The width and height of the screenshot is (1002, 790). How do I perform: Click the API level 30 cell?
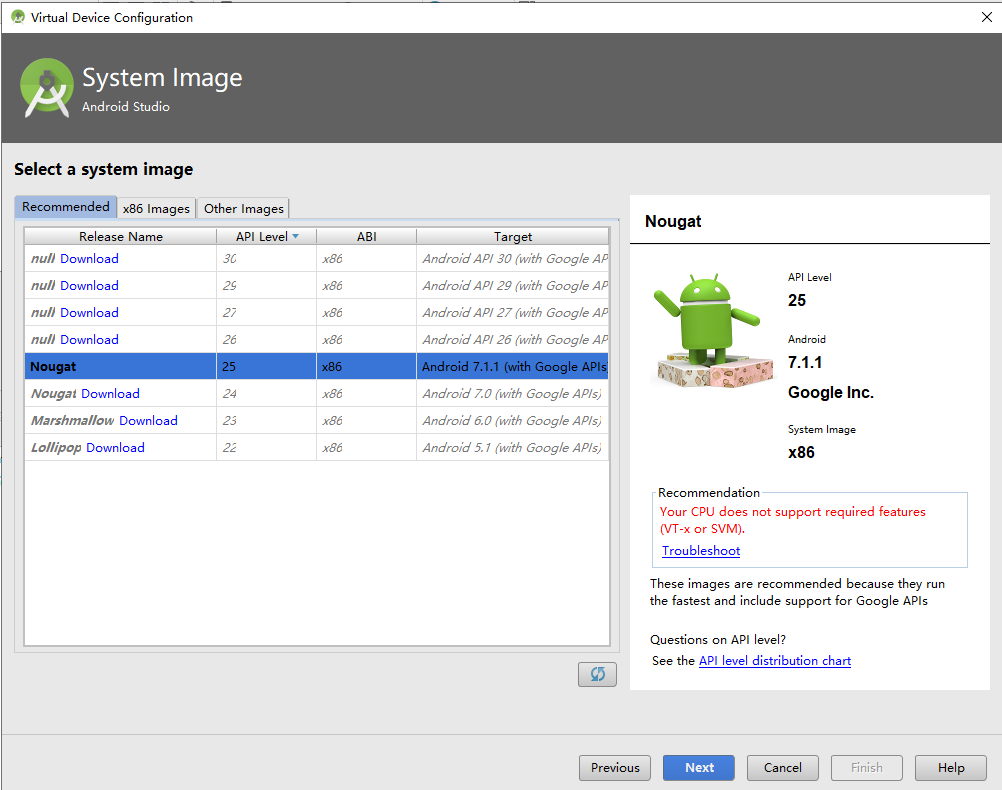coord(266,258)
